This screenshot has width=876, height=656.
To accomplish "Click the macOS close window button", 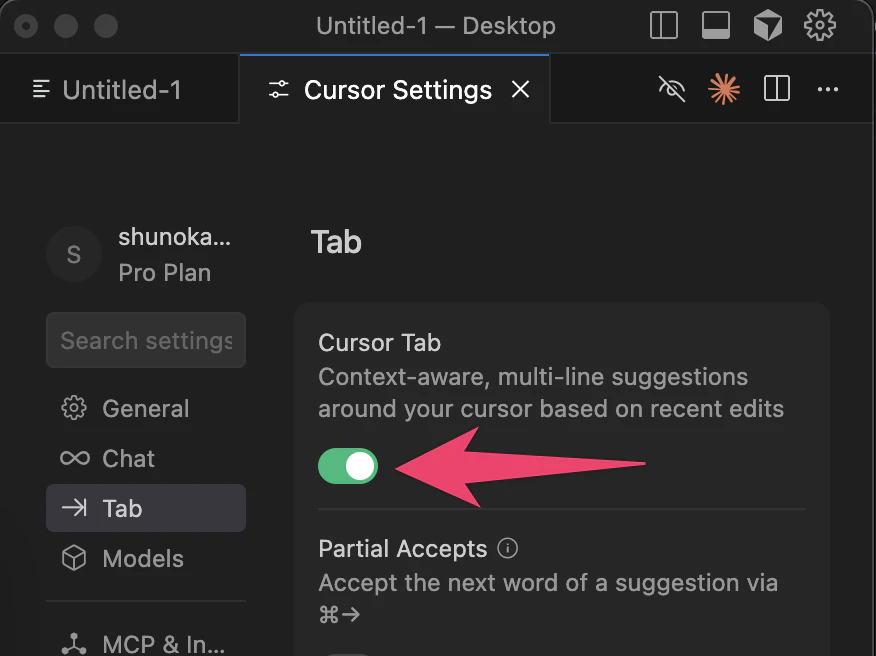I will [26, 26].
